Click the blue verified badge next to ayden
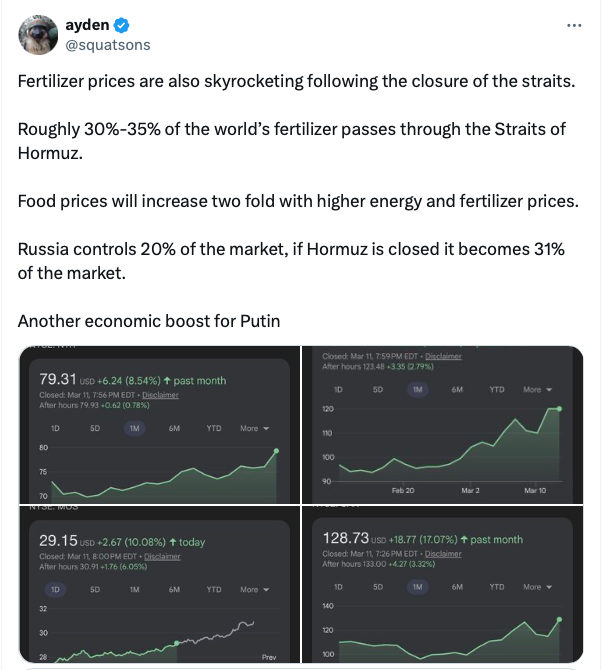Image resolution: width=603 pixels, height=670 pixels. [x=119, y=25]
